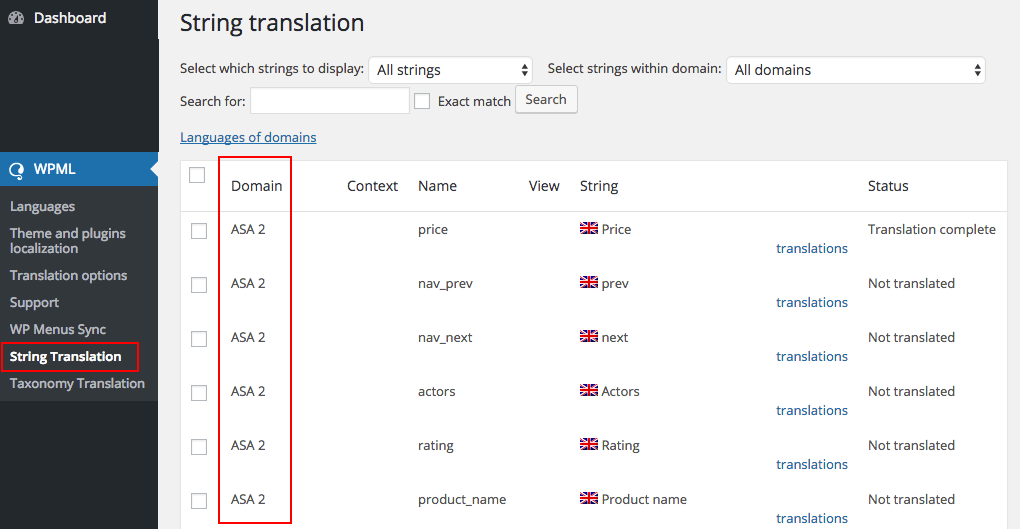Screen dimensions: 1020x529
Task: Click the Dashboard gauge icon
Action: 16,18
